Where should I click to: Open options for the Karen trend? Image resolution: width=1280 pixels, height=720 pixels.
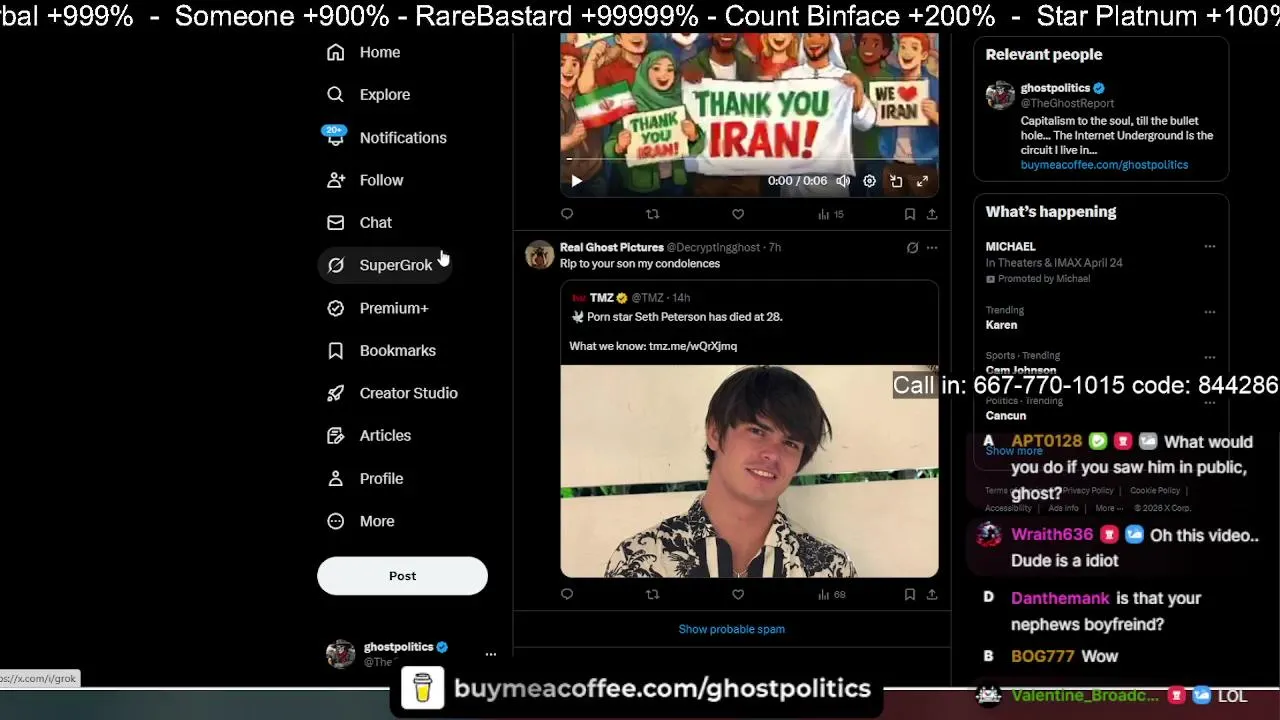1209,312
